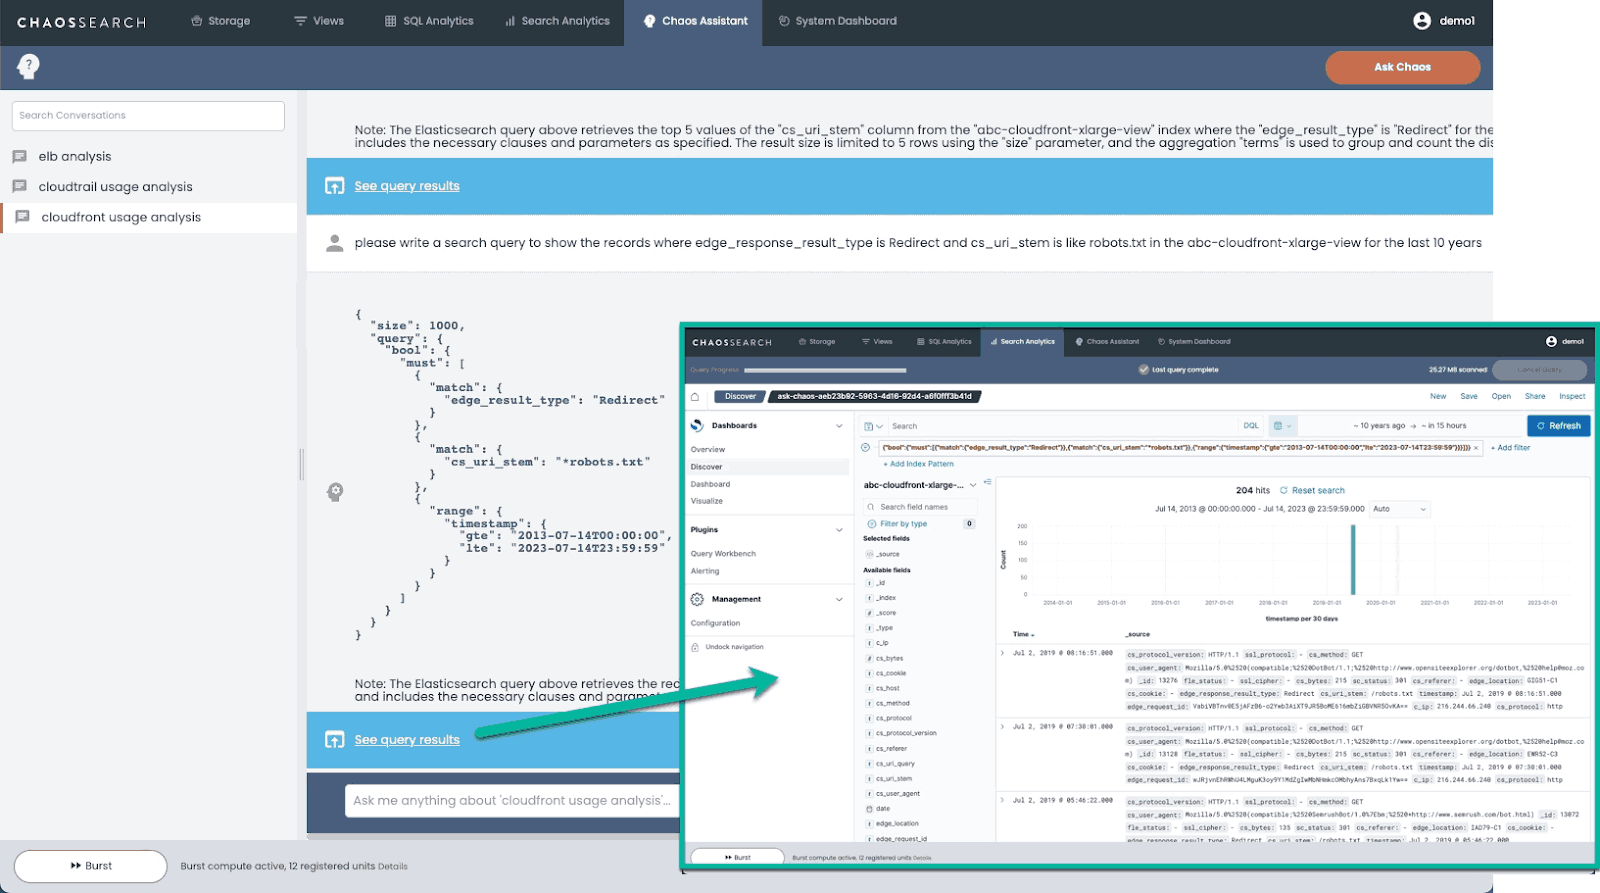
Task: Click the Time column header sort
Action: pos(1023,635)
